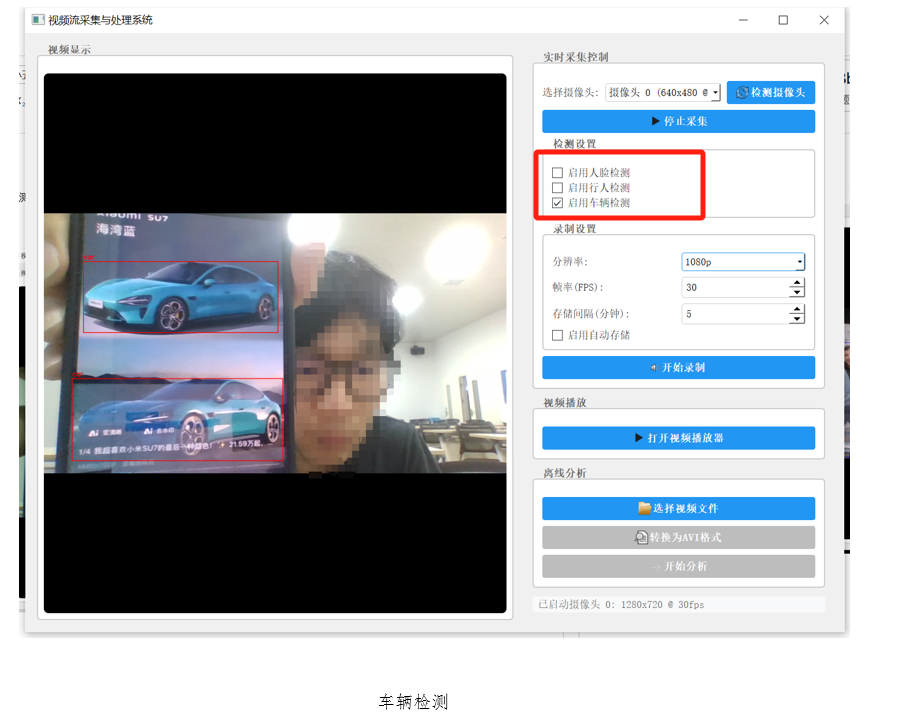Click the 选择视频文件 button
Screen dimensions: 922x720
pyautogui.click(x=678, y=508)
